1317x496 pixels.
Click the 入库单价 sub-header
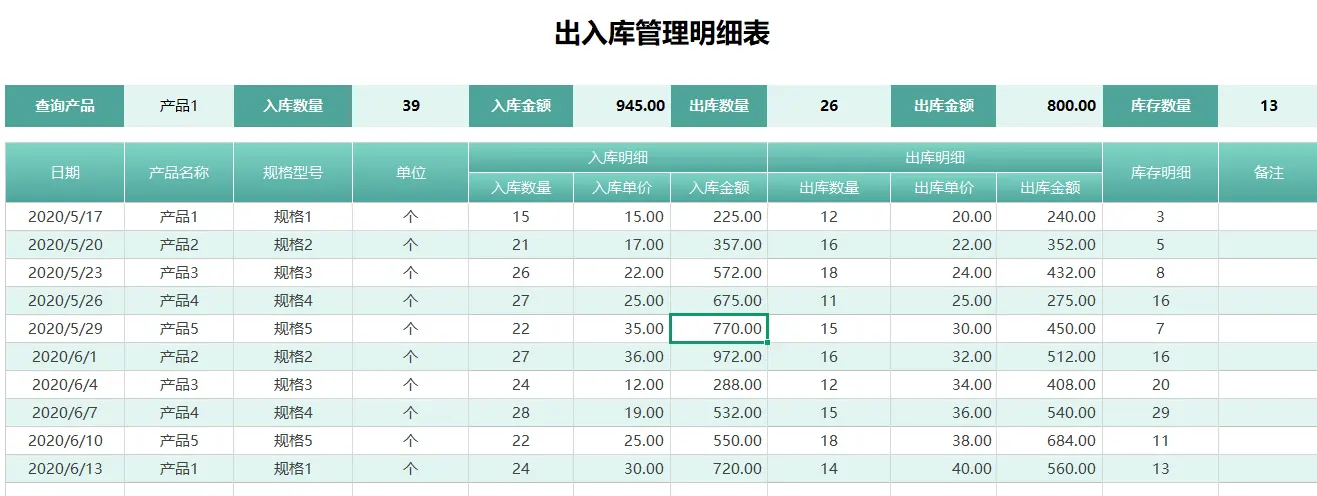coord(622,187)
